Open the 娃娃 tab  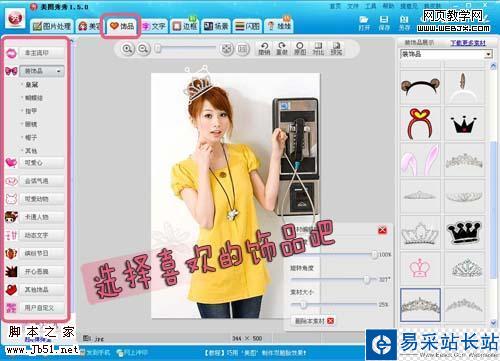[x=279, y=26]
